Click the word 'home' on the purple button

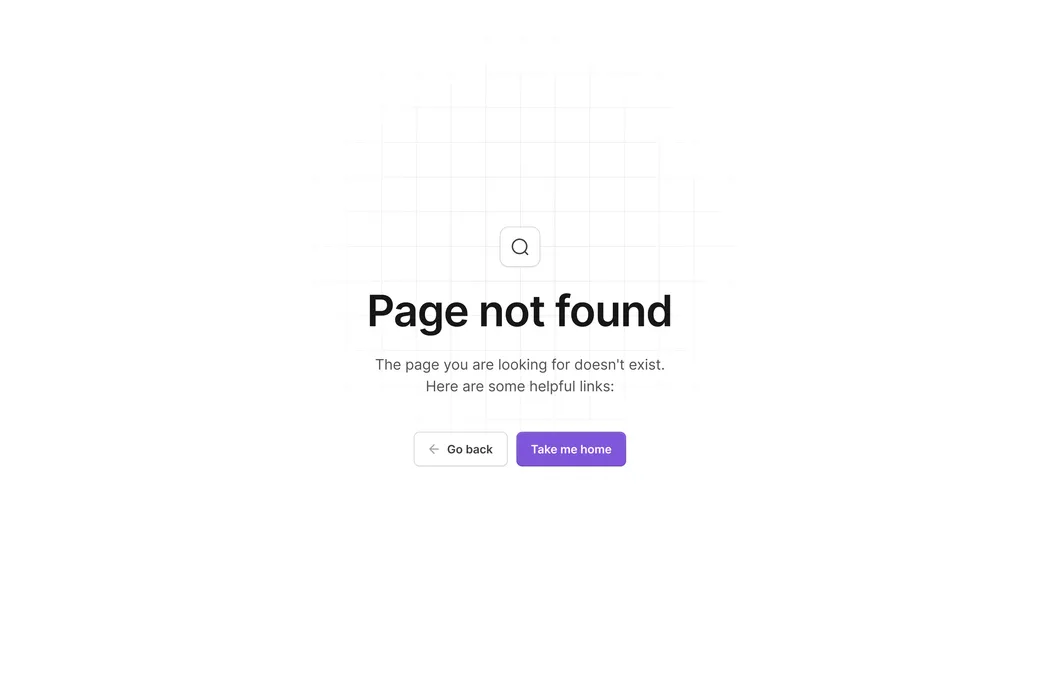tap(596, 450)
